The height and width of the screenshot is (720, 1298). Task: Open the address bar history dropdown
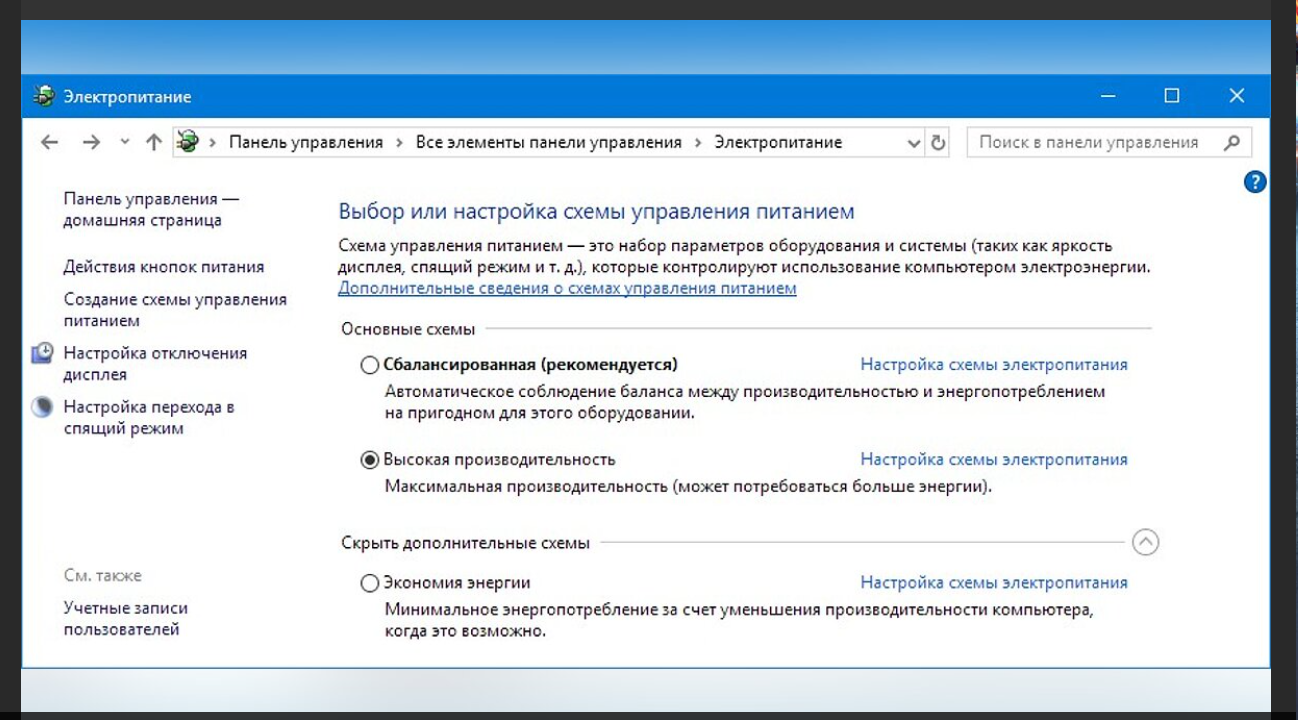coord(913,143)
